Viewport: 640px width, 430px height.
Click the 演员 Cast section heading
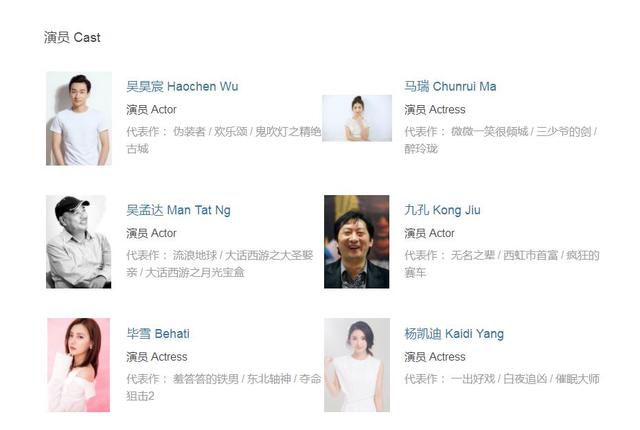click(x=72, y=38)
